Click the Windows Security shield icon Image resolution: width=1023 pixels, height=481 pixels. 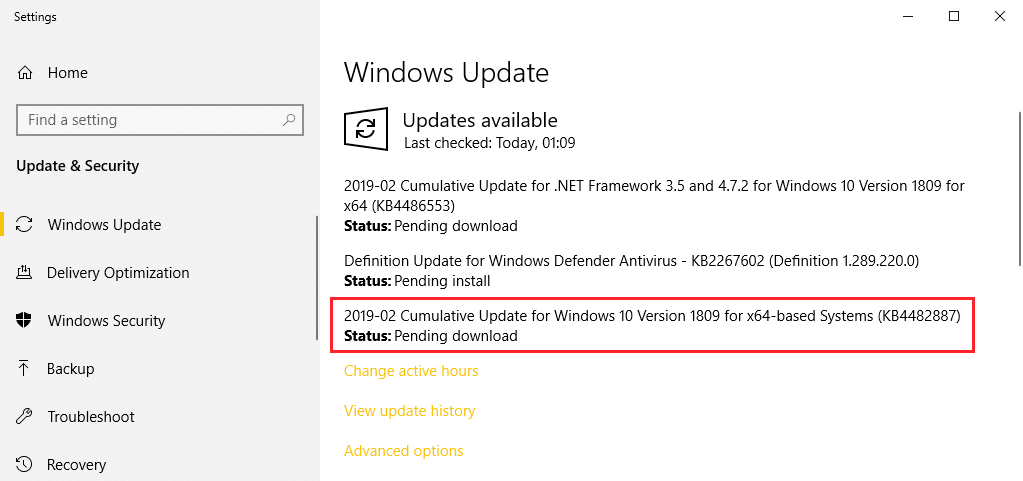click(26, 321)
